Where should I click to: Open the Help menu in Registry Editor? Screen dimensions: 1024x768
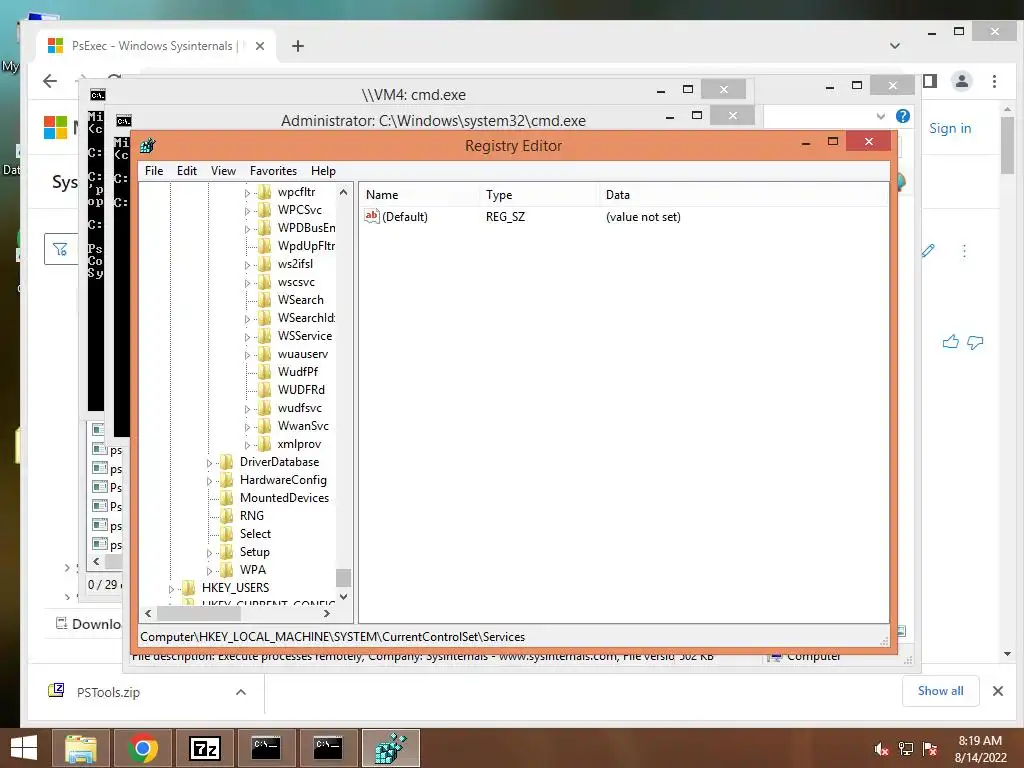(x=323, y=170)
